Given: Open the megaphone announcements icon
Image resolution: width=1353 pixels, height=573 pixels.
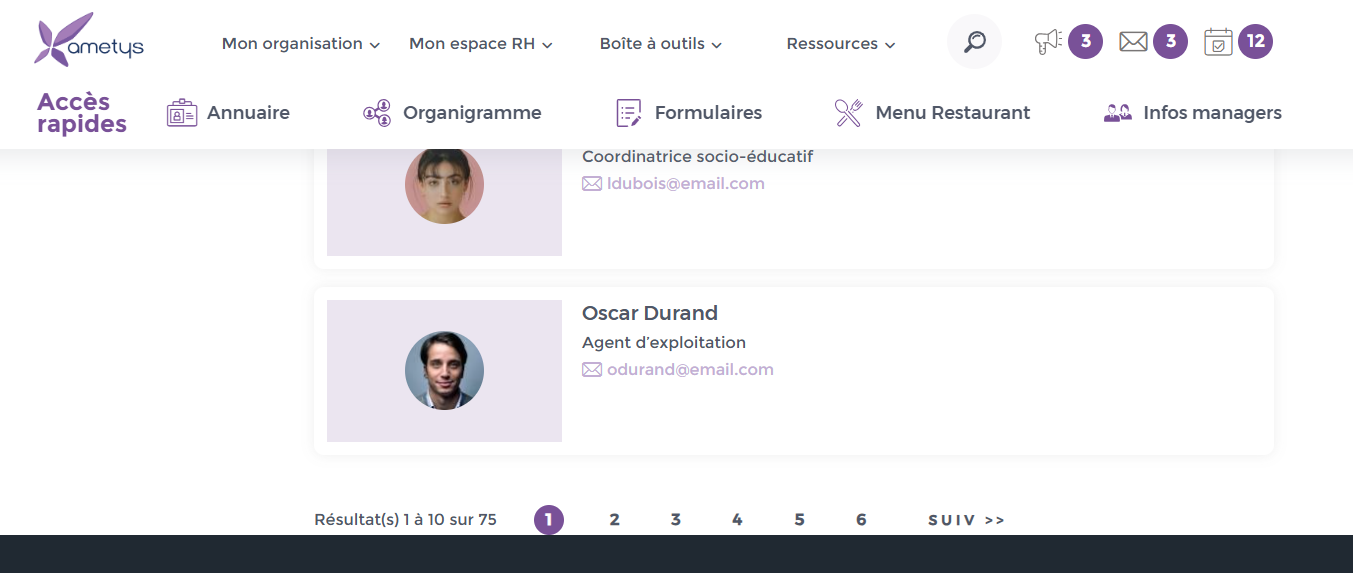Looking at the screenshot, I should (x=1048, y=42).
